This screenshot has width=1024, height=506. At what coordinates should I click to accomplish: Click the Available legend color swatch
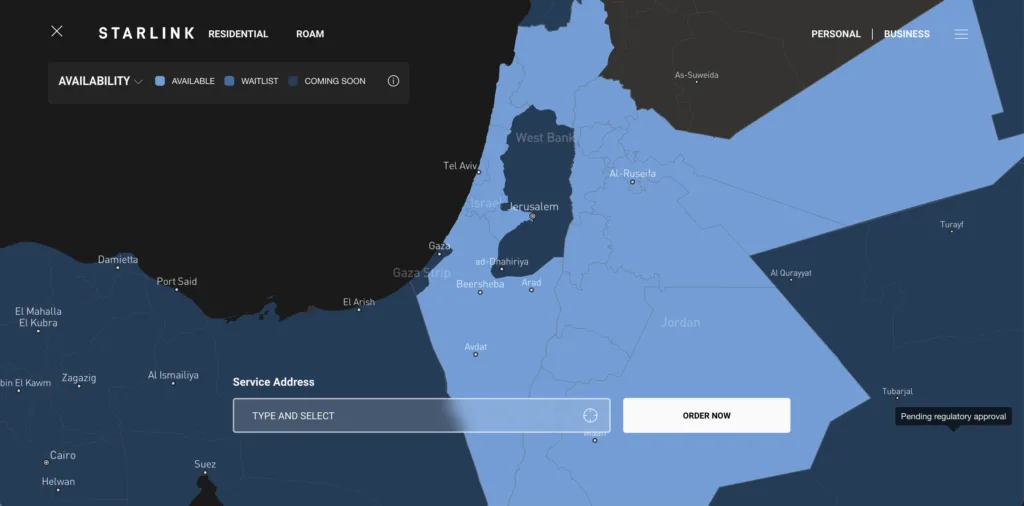click(159, 81)
